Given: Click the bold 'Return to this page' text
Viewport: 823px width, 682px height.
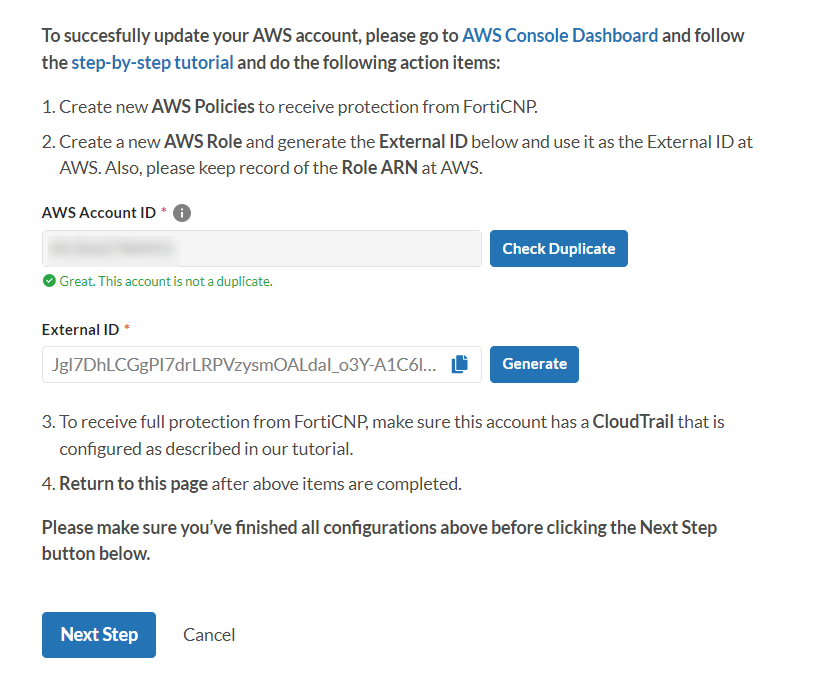Looking at the screenshot, I should pyautogui.click(x=133, y=484).
